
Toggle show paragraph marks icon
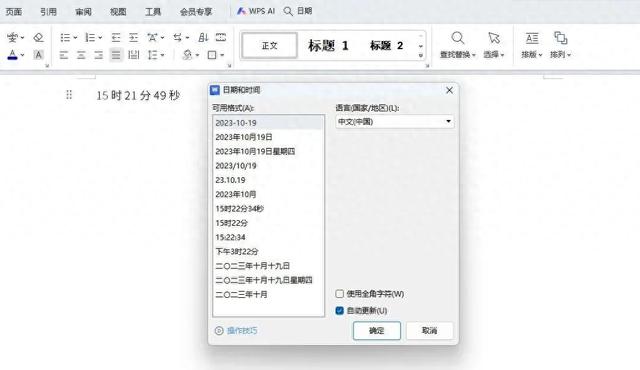pyautogui.click(x=221, y=38)
